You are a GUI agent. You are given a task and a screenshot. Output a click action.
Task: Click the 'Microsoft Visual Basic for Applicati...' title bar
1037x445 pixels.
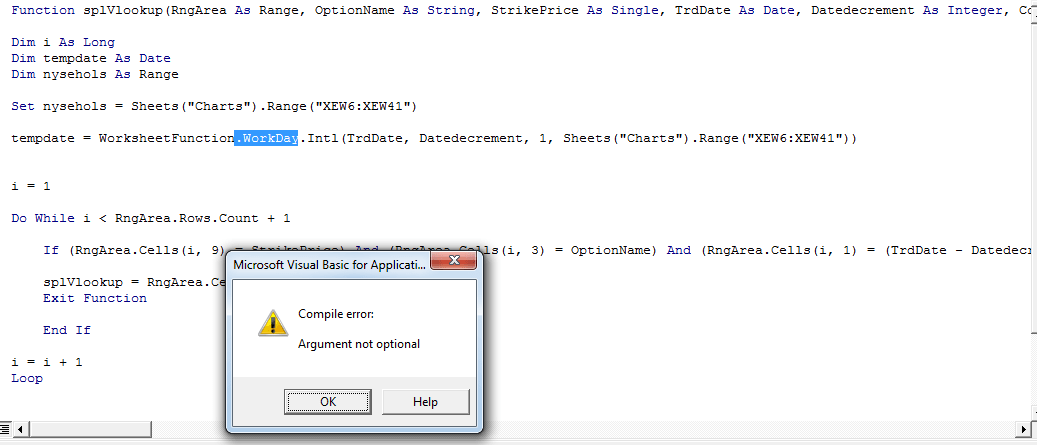click(x=331, y=265)
